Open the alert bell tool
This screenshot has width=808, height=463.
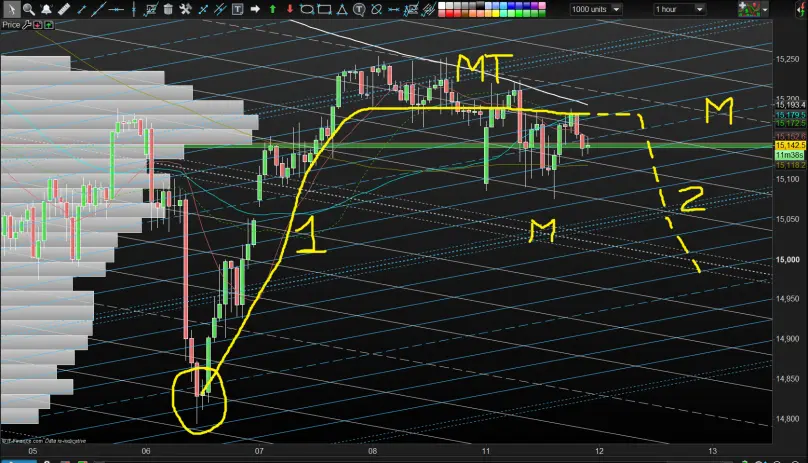[x=46, y=9]
